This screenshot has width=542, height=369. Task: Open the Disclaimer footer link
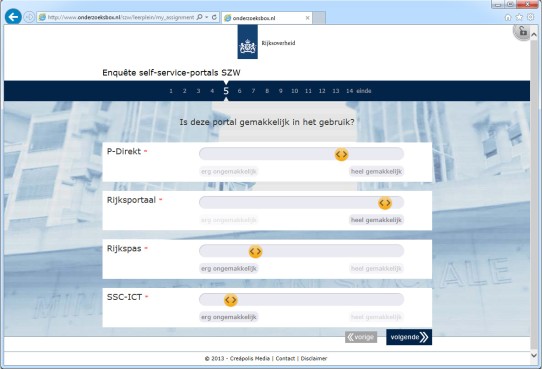[x=314, y=359]
